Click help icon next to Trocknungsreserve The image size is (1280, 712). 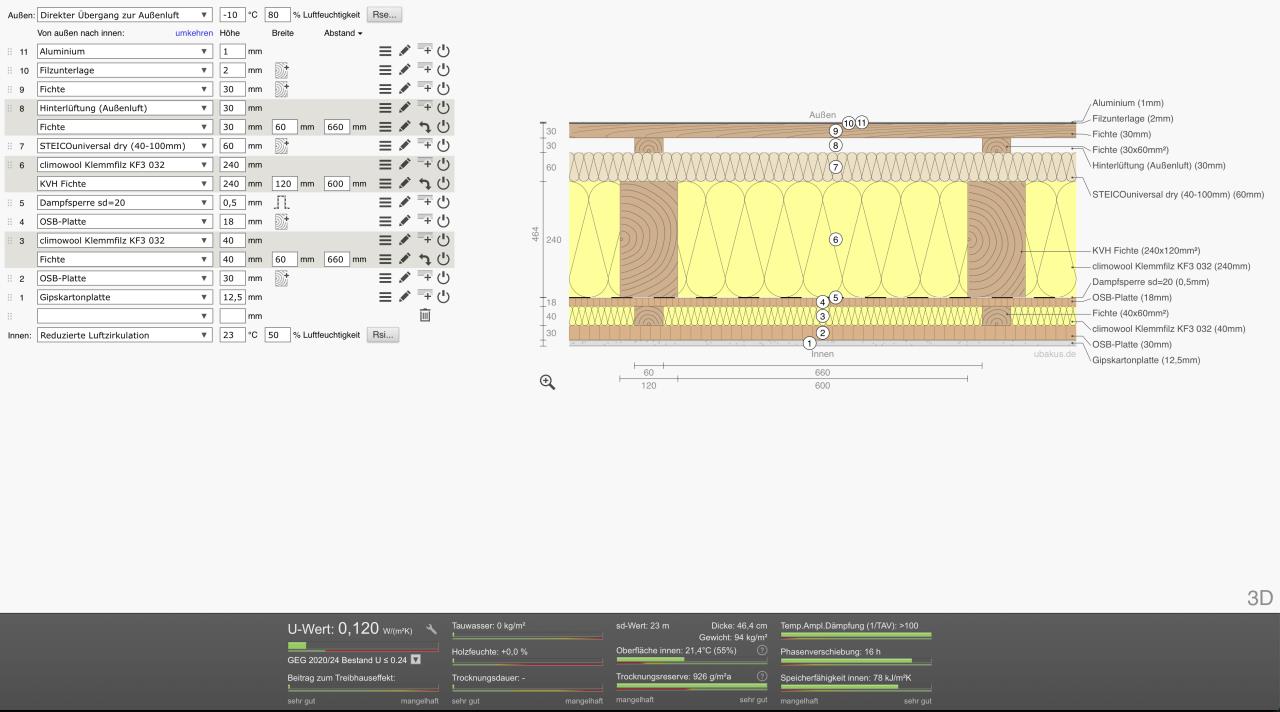tap(762, 676)
